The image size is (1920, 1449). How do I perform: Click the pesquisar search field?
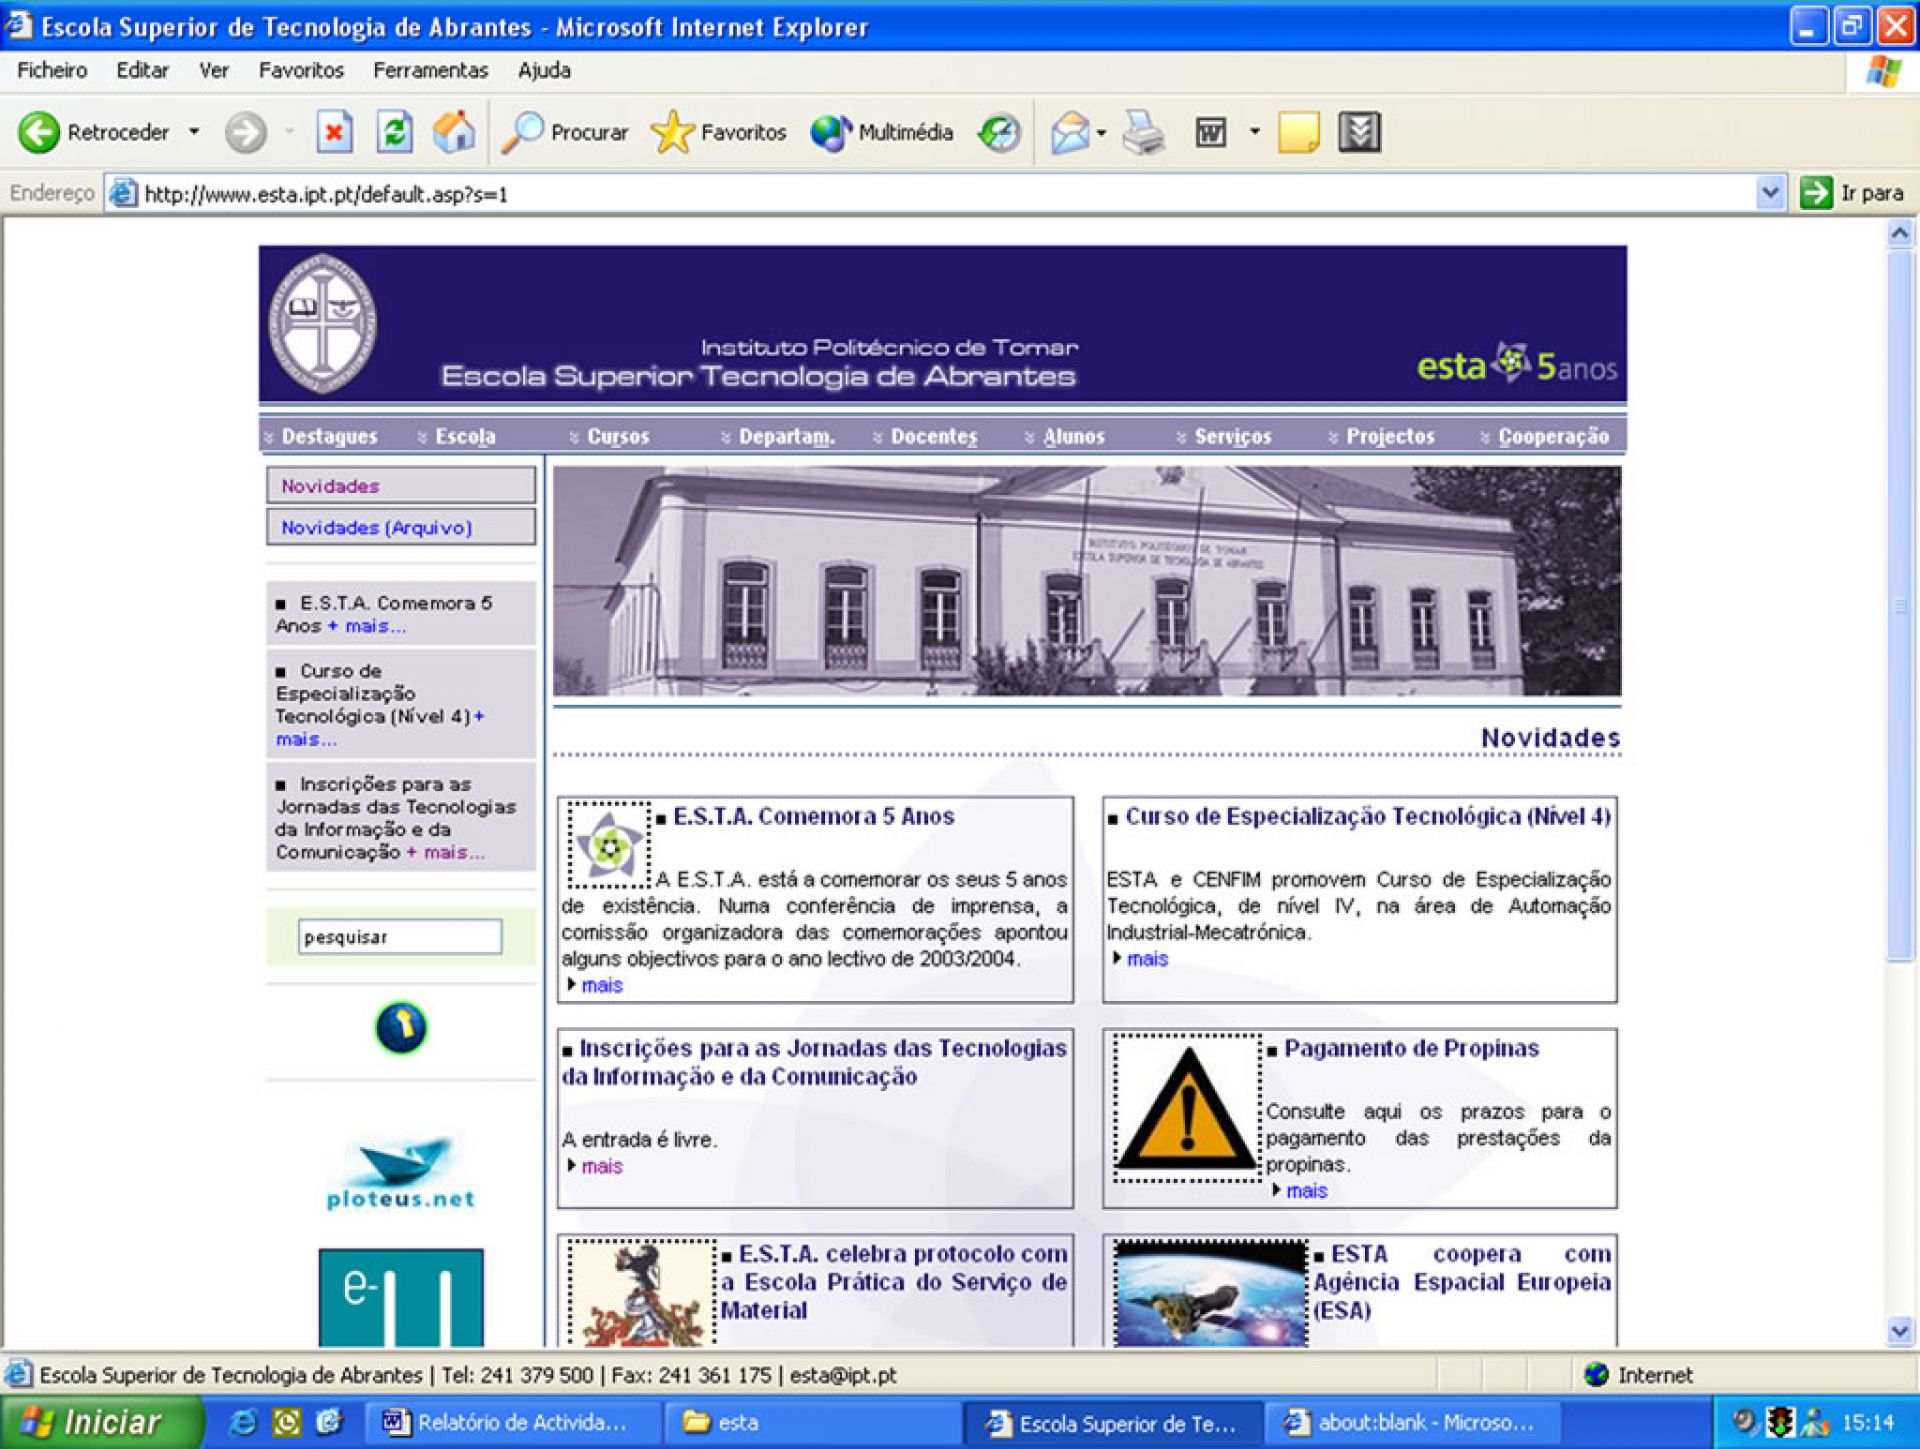pyautogui.click(x=400, y=937)
